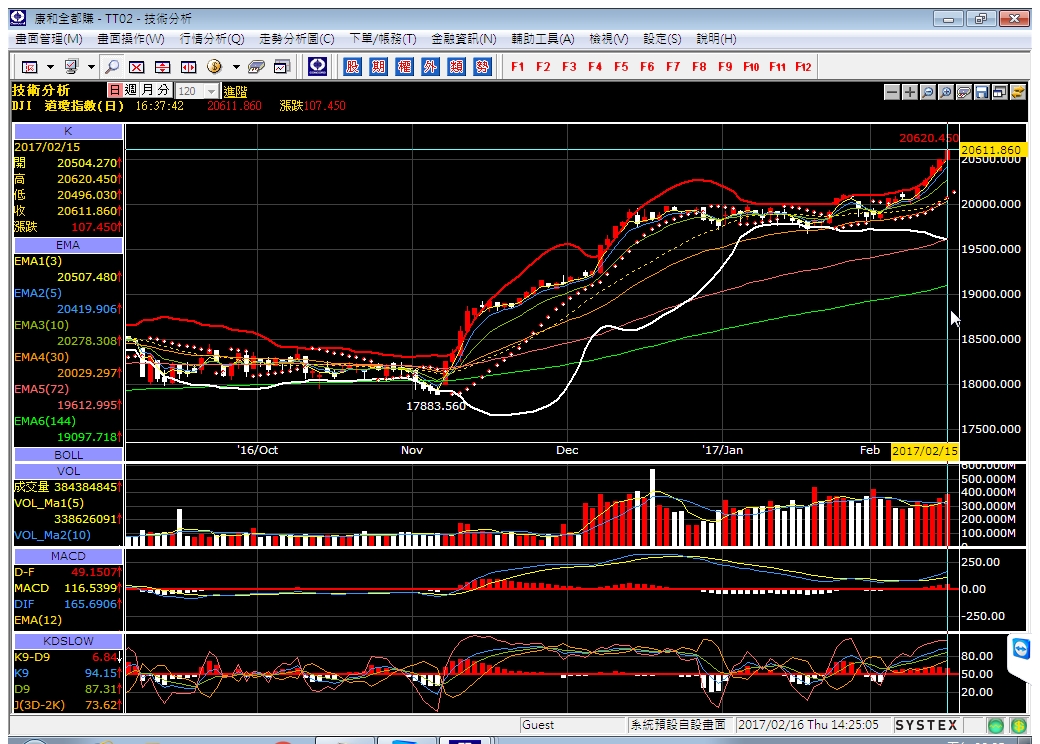This screenshot has height=744, width=1040.
Task: Open 檢視(V) menu
Action: point(609,39)
